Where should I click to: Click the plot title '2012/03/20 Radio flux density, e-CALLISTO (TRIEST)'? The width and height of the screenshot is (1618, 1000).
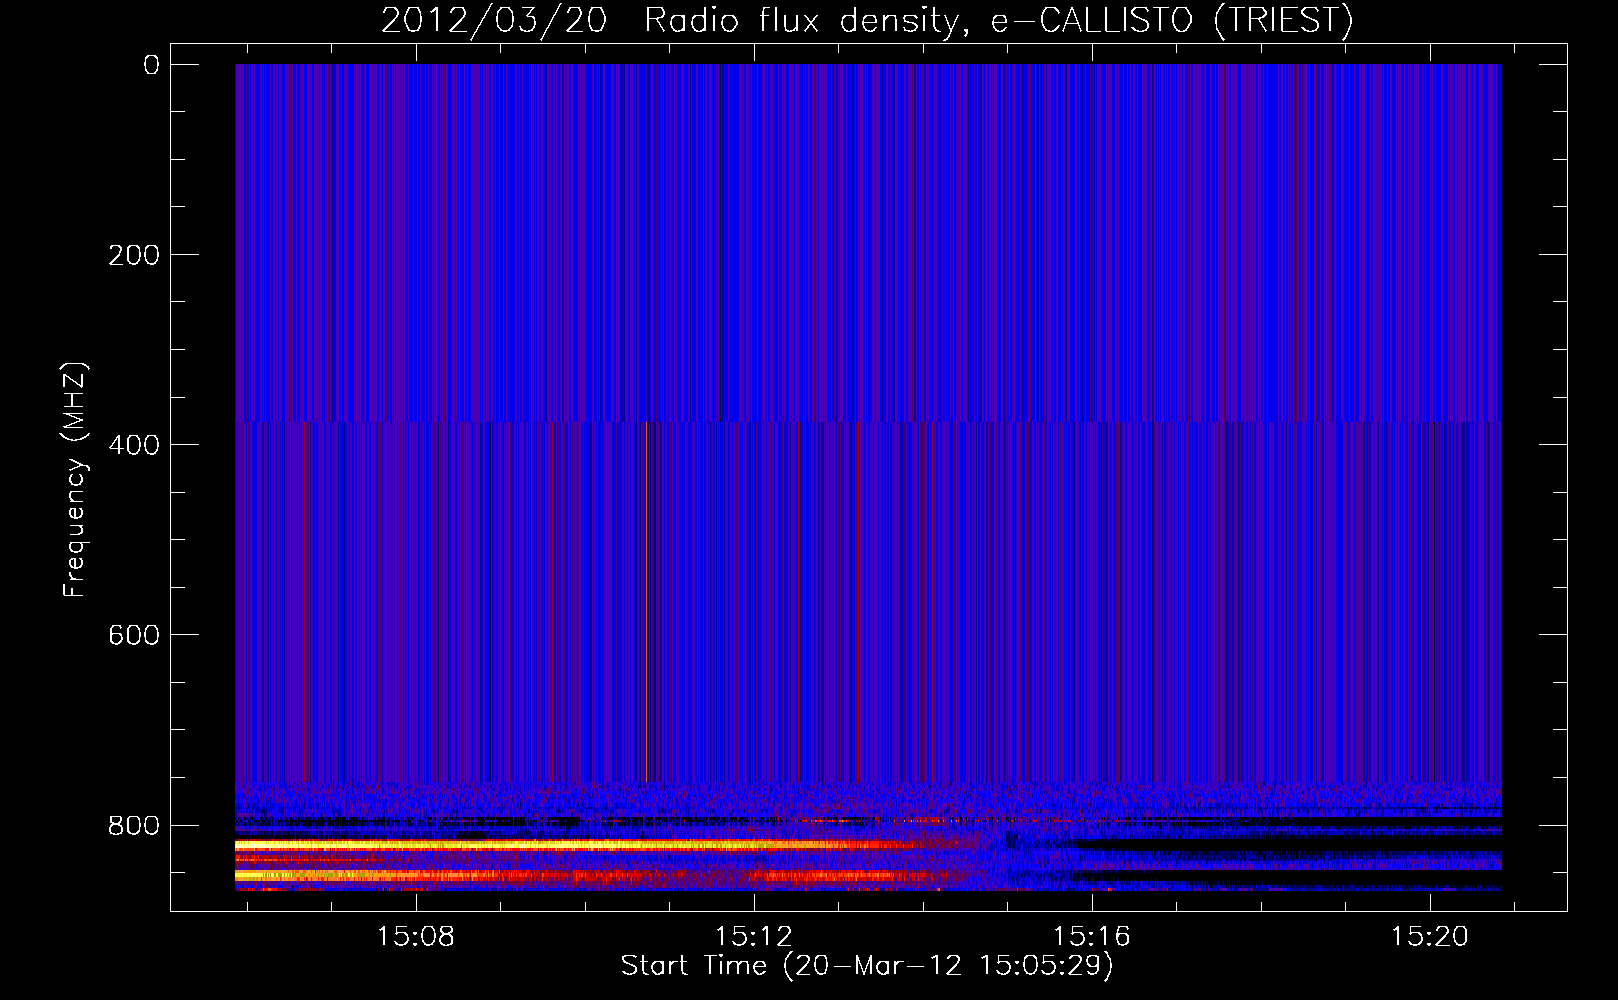pos(867,20)
